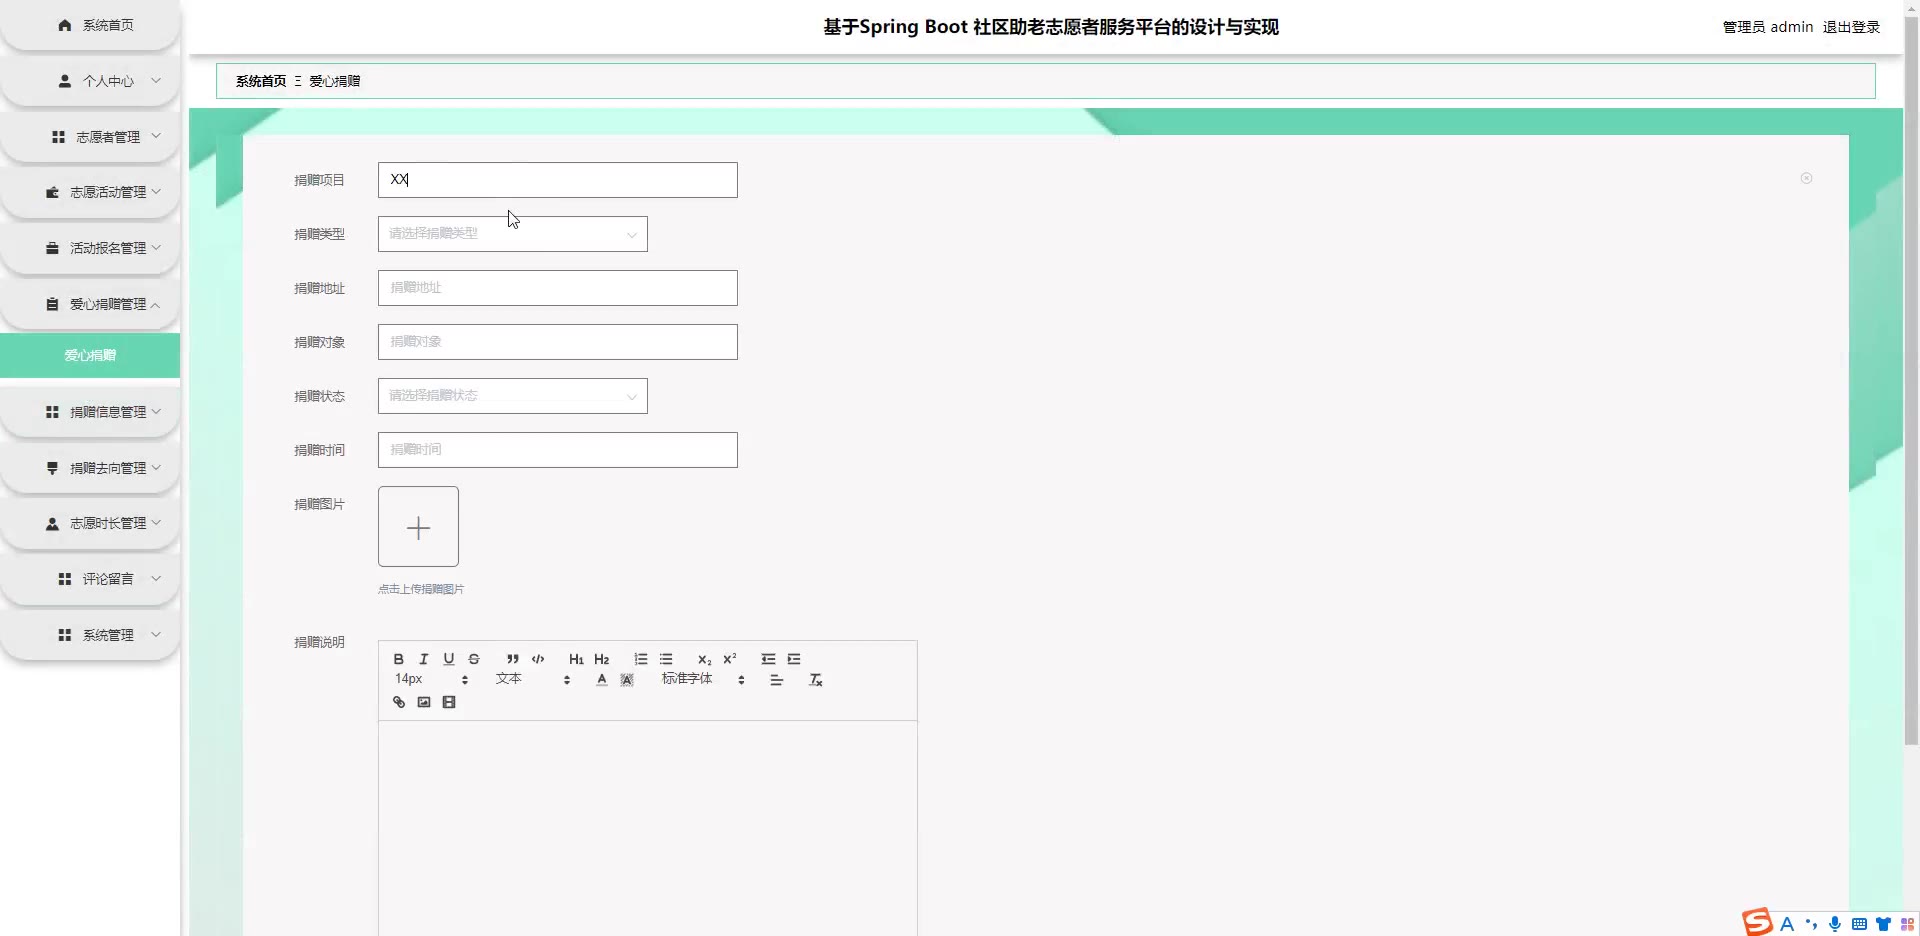Click the 系统首页 breadcrumb link
This screenshot has width=1920, height=936.
(261, 81)
